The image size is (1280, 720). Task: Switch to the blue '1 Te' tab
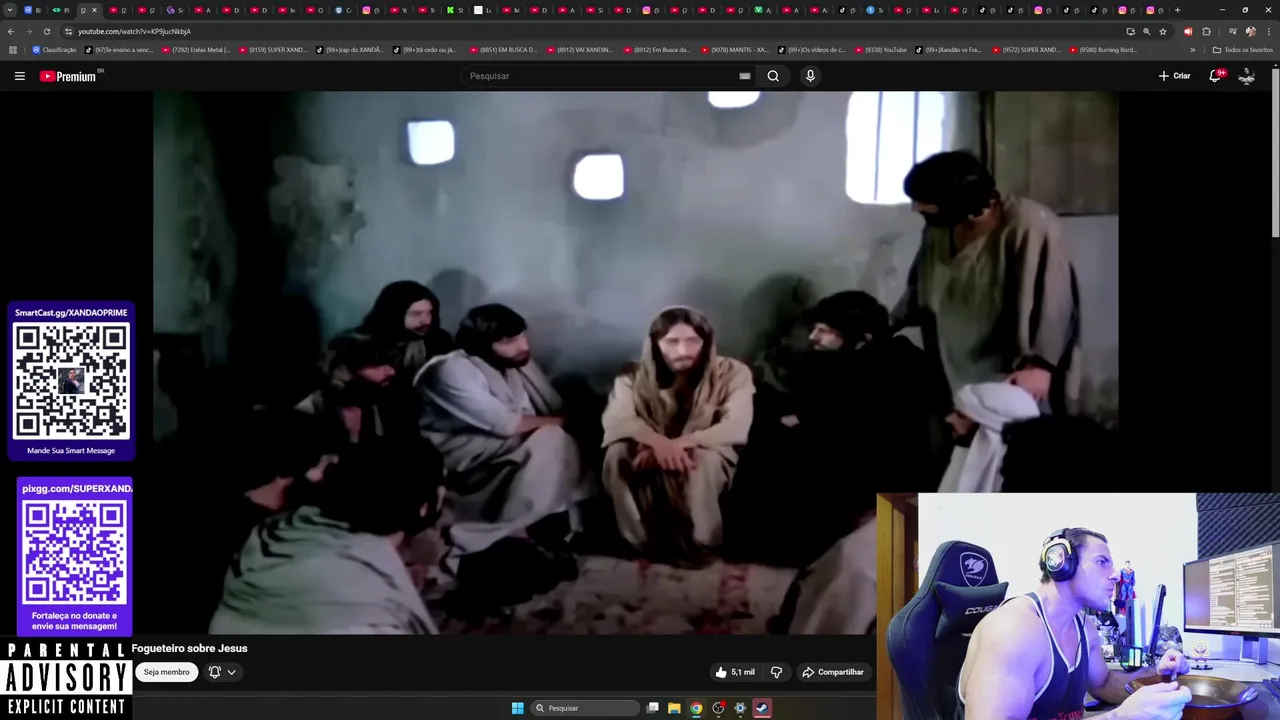coord(875,10)
